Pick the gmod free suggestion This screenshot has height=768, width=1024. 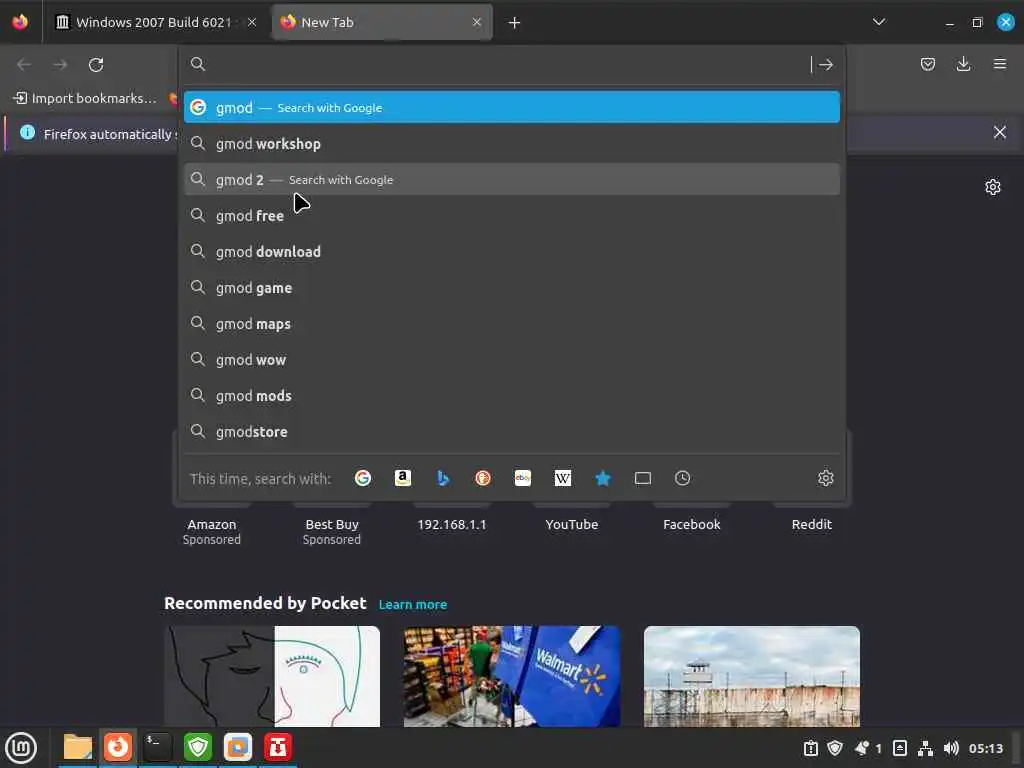tap(511, 216)
